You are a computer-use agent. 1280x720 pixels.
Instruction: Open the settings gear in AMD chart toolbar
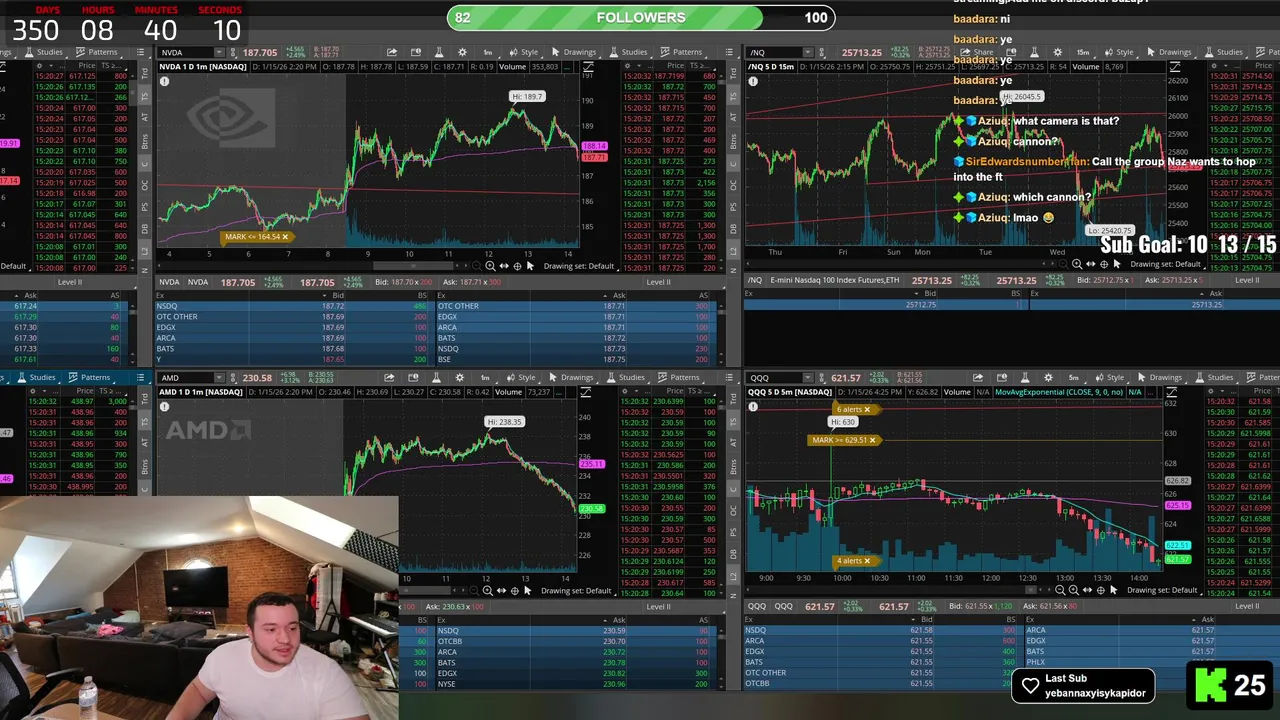(460, 377)
